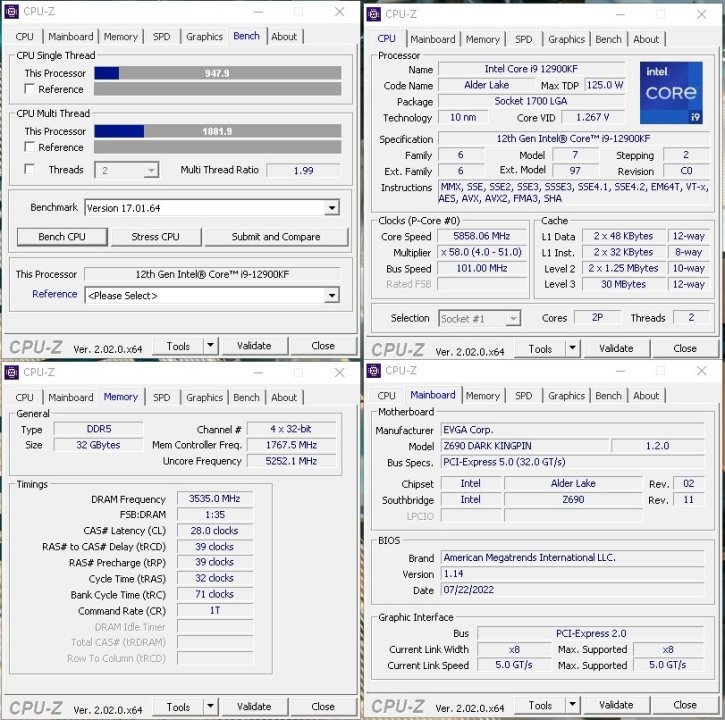Click the CPU-Z icon in the Memory window title bar
This screenshot has width=725, height=720.
12,372
